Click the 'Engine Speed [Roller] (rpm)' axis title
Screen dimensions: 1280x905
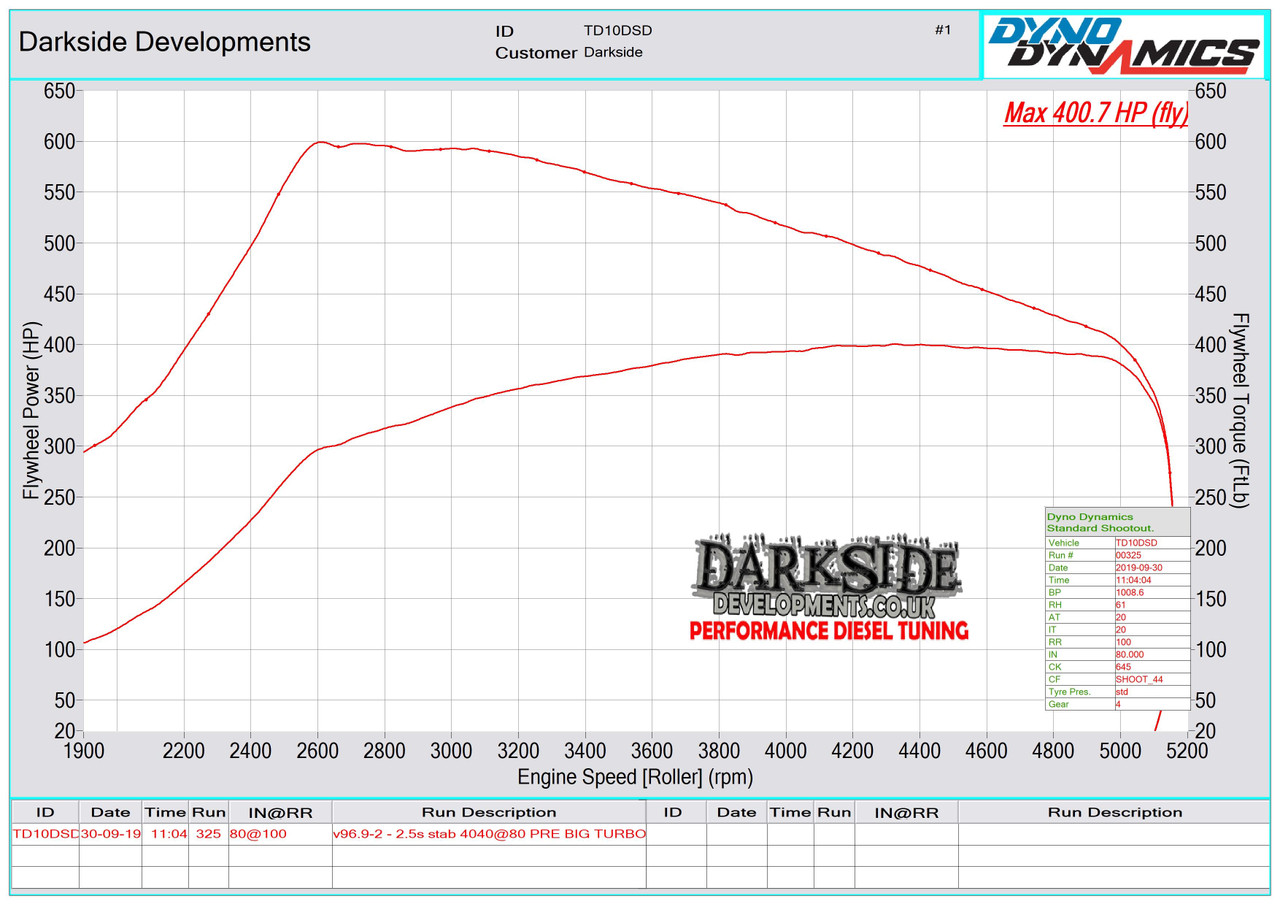click(635, 776)
